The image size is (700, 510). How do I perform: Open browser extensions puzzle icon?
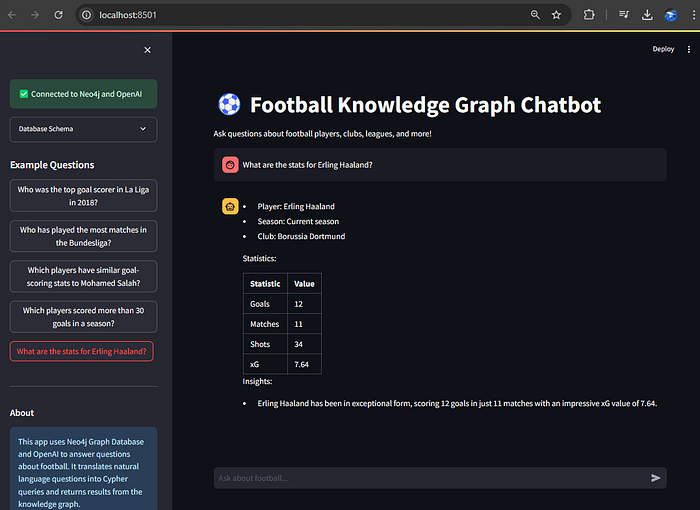(589, 15)
